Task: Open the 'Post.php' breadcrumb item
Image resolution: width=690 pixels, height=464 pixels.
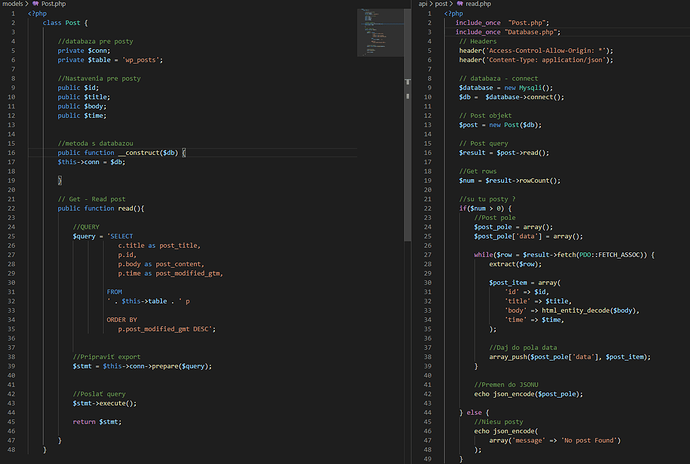Action: [x=54, y=4]
